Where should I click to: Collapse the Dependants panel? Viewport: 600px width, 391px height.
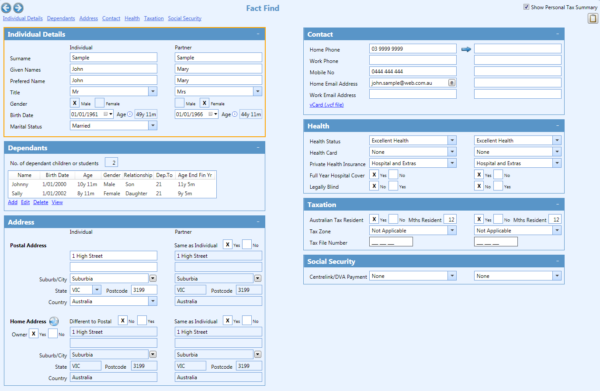click(x=258, y=148)
